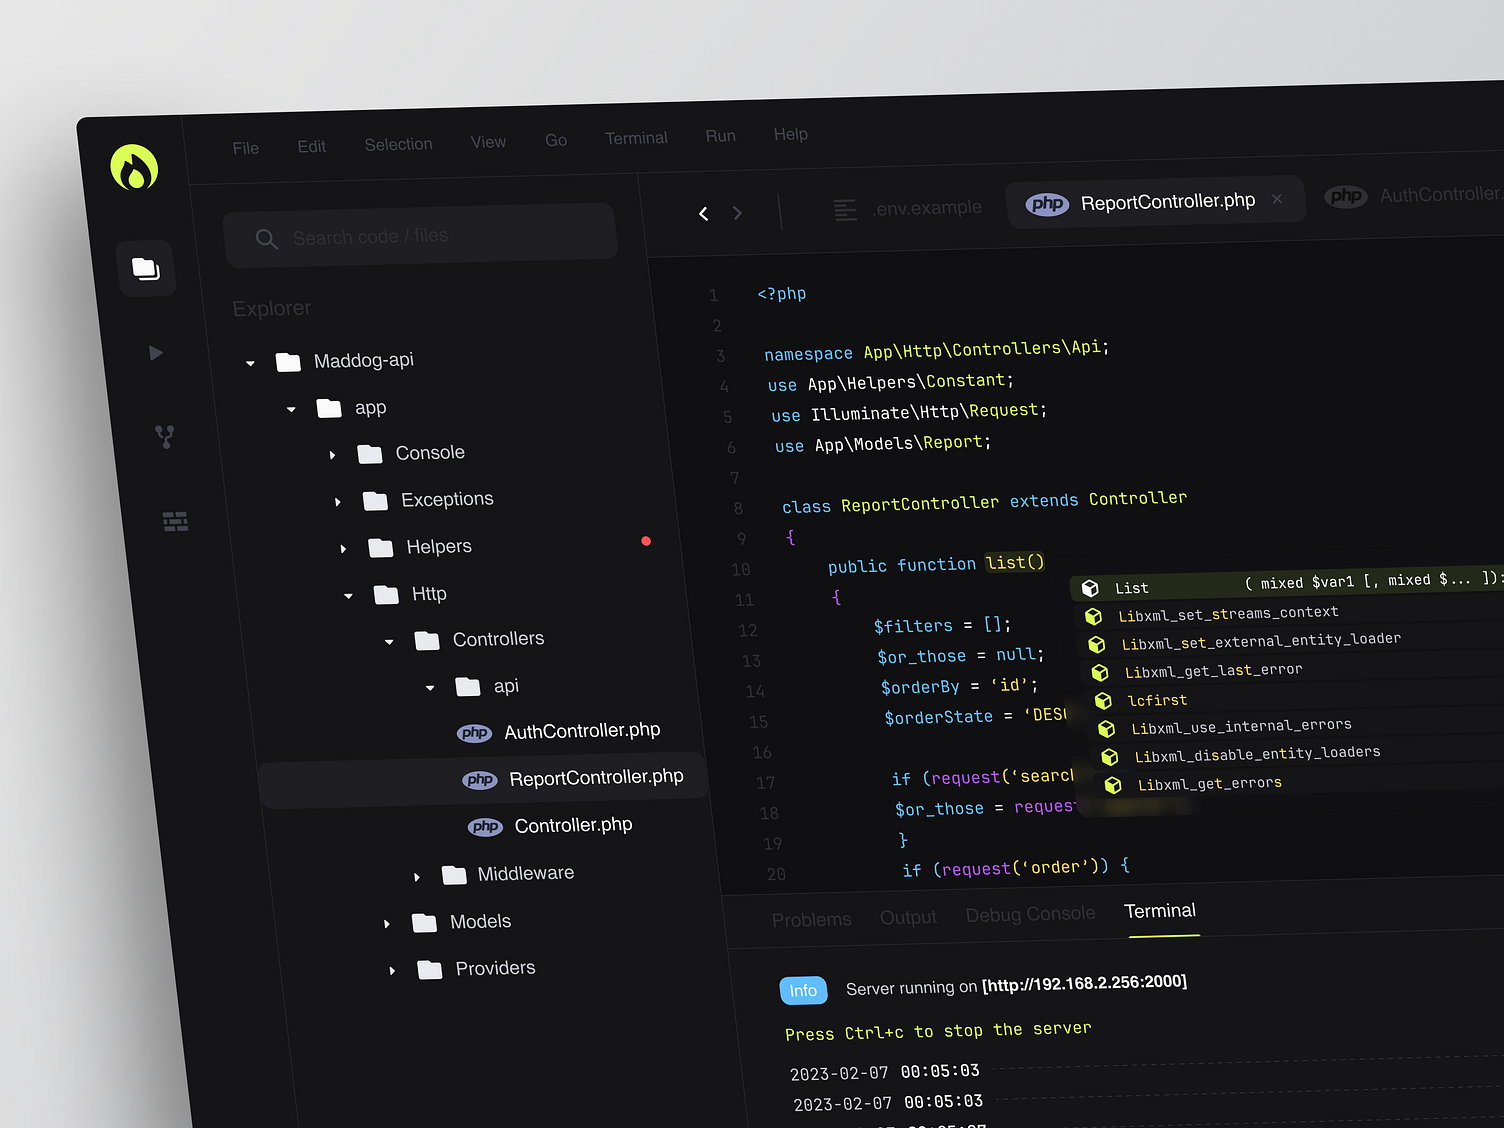This screenshot has width=1504, height=1128.
Task: Select the Run play icon in the sidebar
Action: pos(156,352)
